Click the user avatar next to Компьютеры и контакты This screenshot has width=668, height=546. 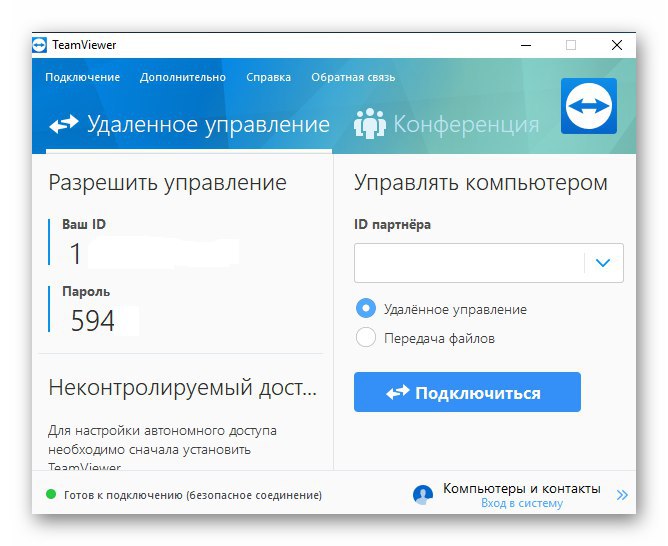click(423, 495)
